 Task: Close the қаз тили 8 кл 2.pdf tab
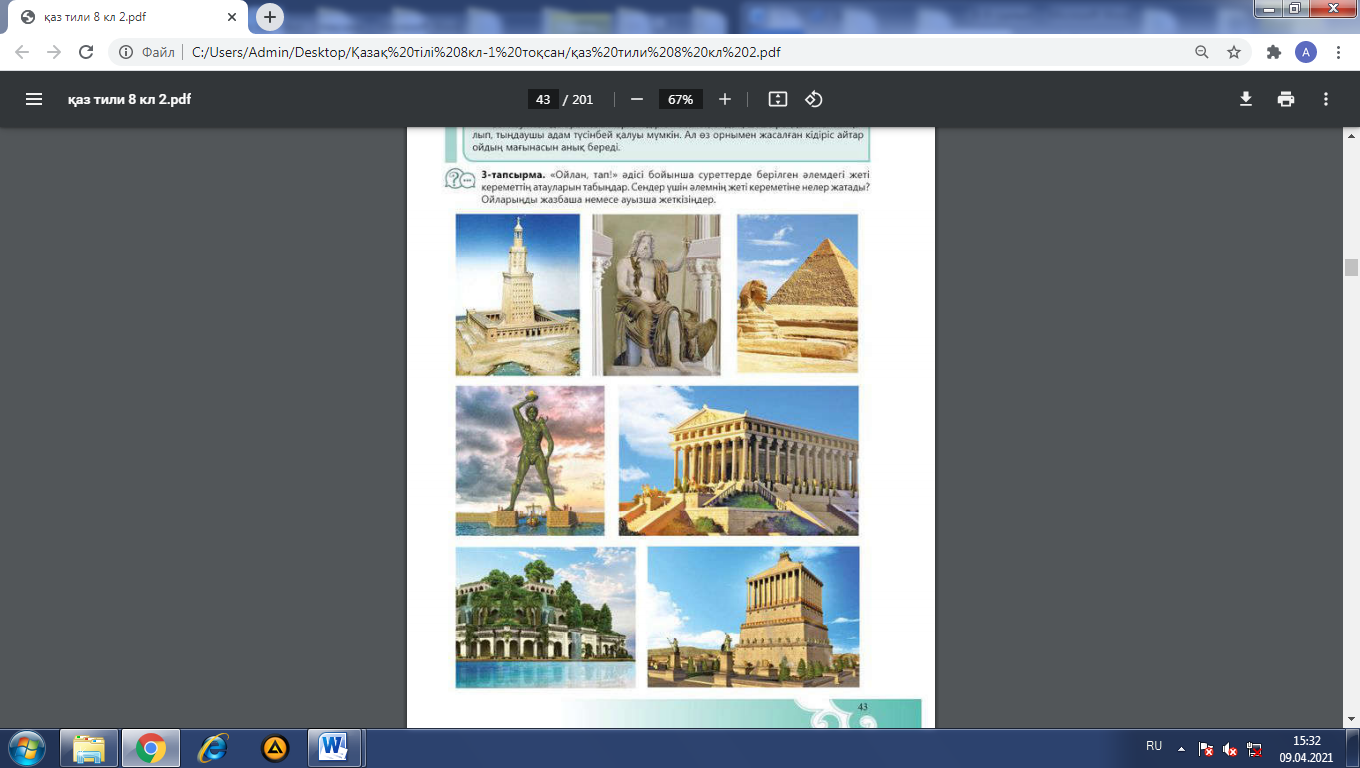pos(231,18)
